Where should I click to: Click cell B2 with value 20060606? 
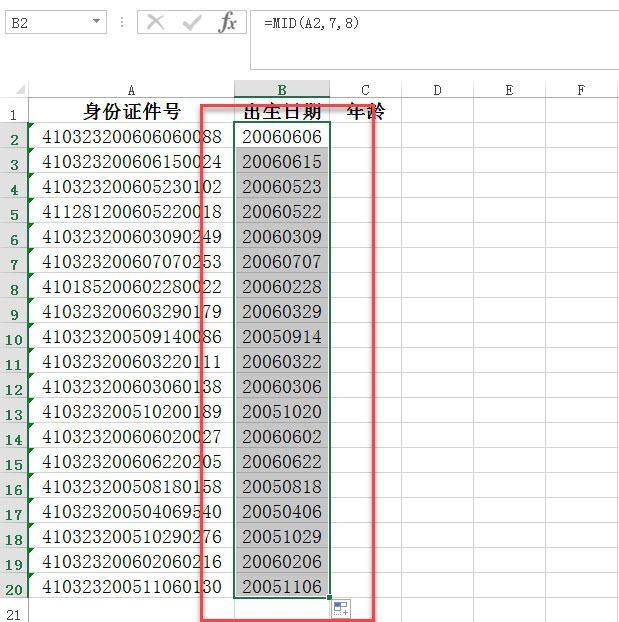(x=282, y=136)
